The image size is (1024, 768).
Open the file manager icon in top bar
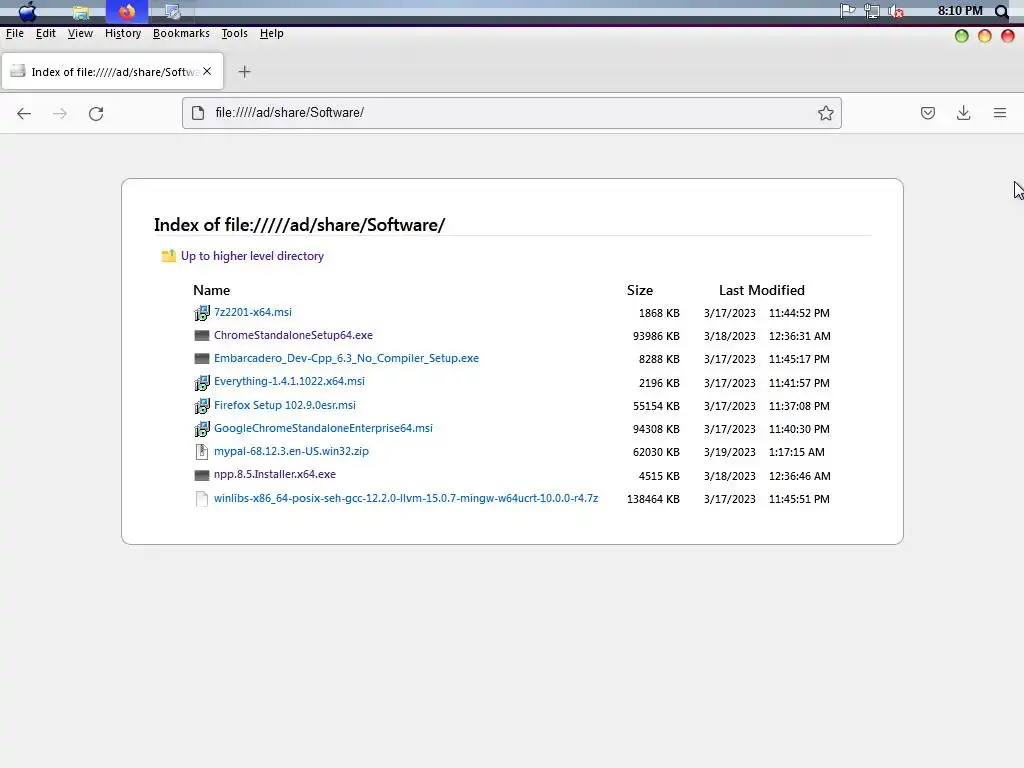pyautogui.click(x=81, y=12)
